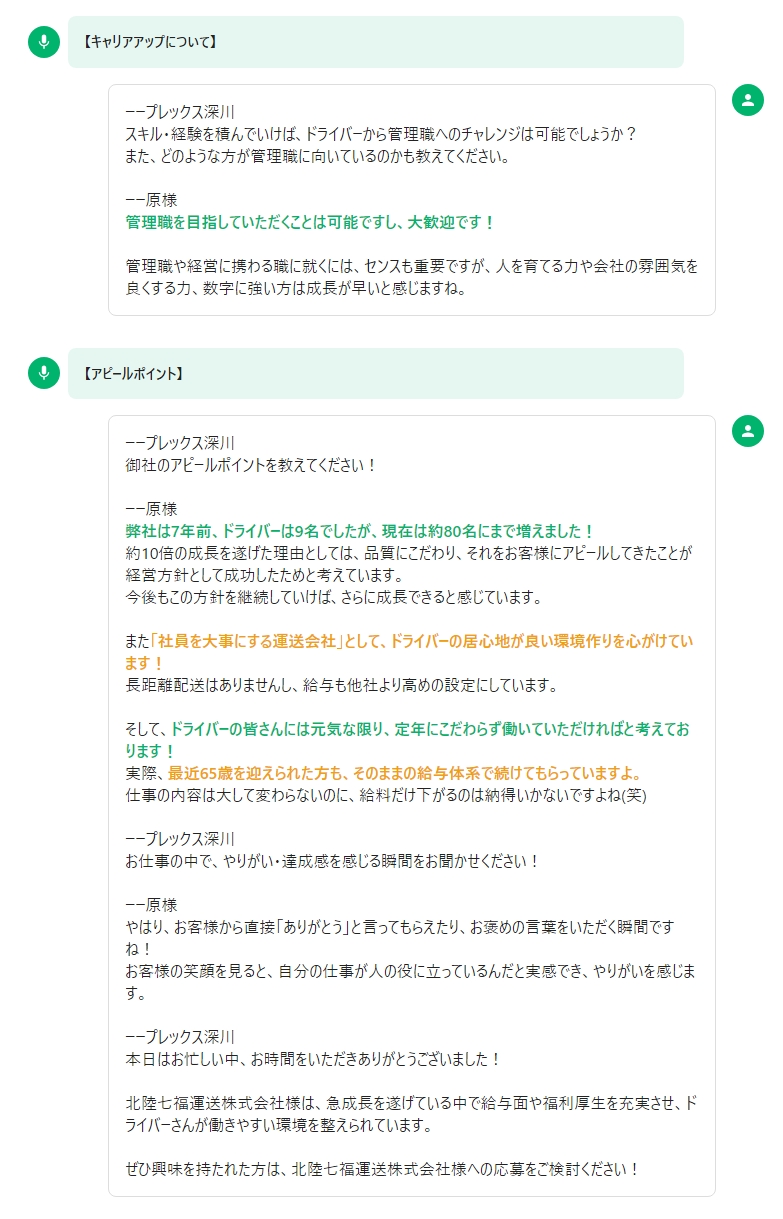Image resolution: width=783 pixels, height=1219 pixels.
Task: Click the question スキル・経験を積んでいけば
Action: coord(381,134)
